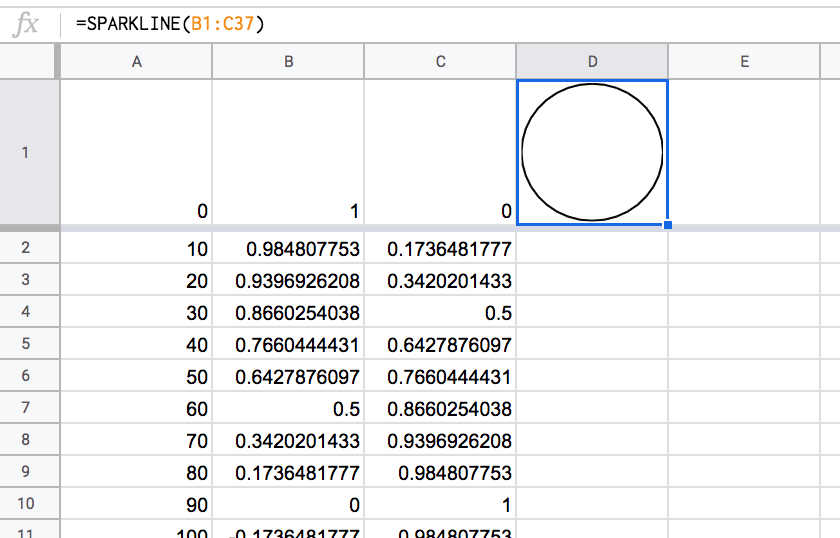This screenshot has width=840, height=538.
Task: Click cell C9 with value 0.984807753
Action: (x=440, y=471)
